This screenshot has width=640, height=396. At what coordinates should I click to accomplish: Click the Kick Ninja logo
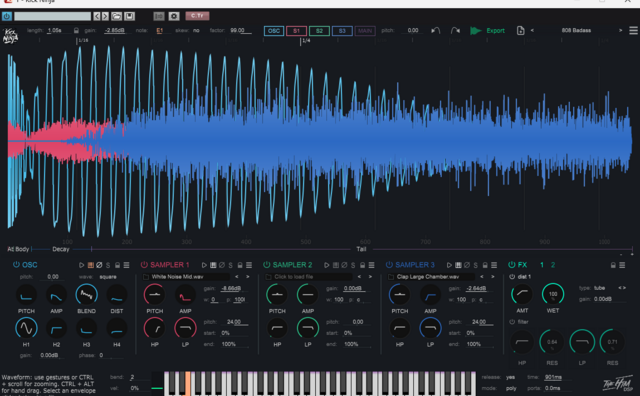point(10,36)
